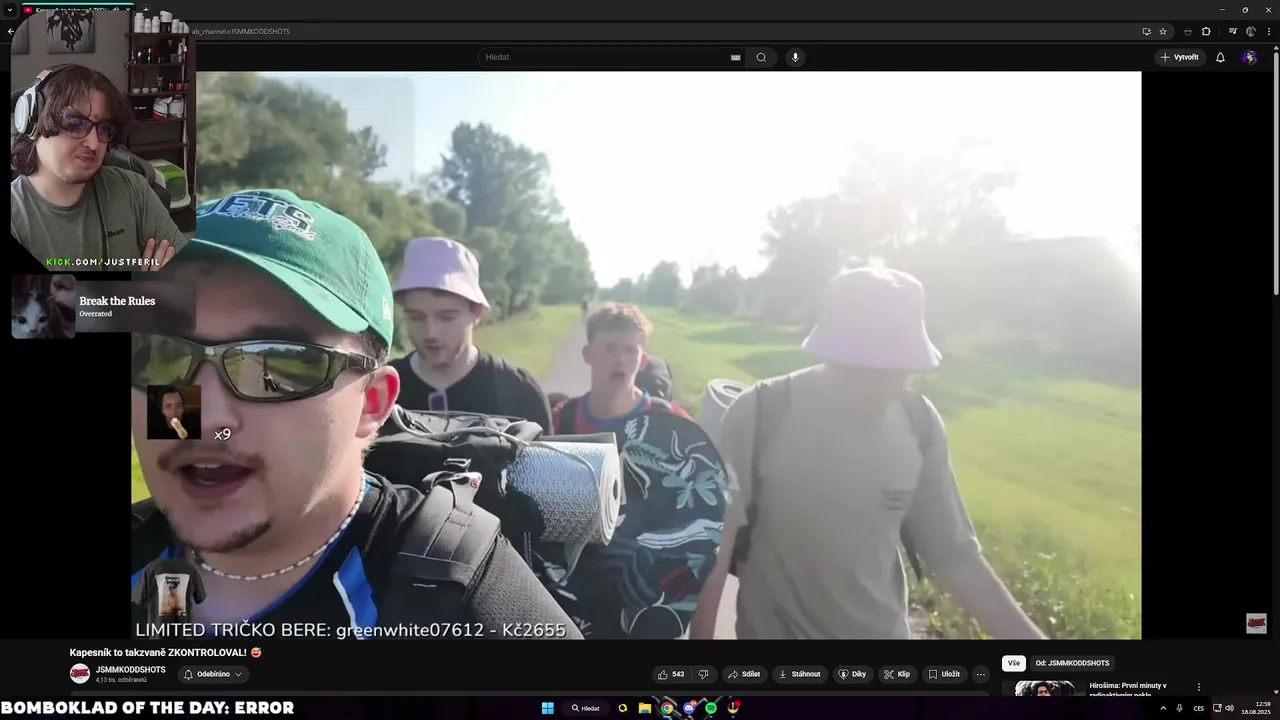The height and width of the screenshot is (720, 1280).
Task: Click the install or cast icon in address bar
Action: (x=1146, y=31)
